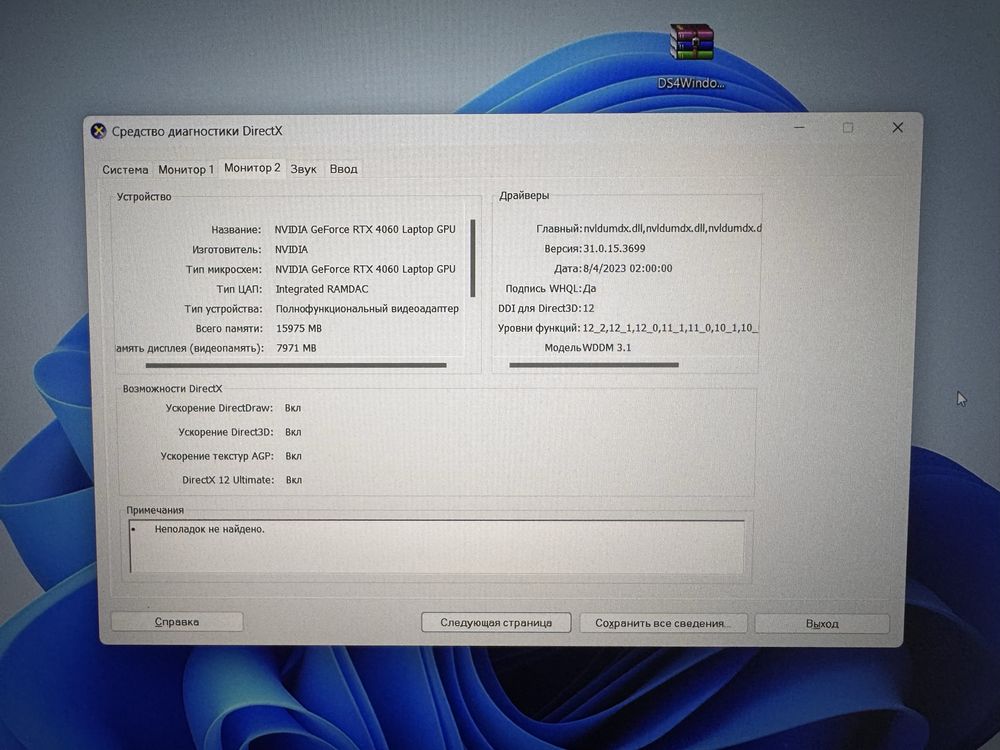This screenshot has height=750, width=1000.
Task: Click the 15975 MB total memory value
Action: click(x=299, y=328)
